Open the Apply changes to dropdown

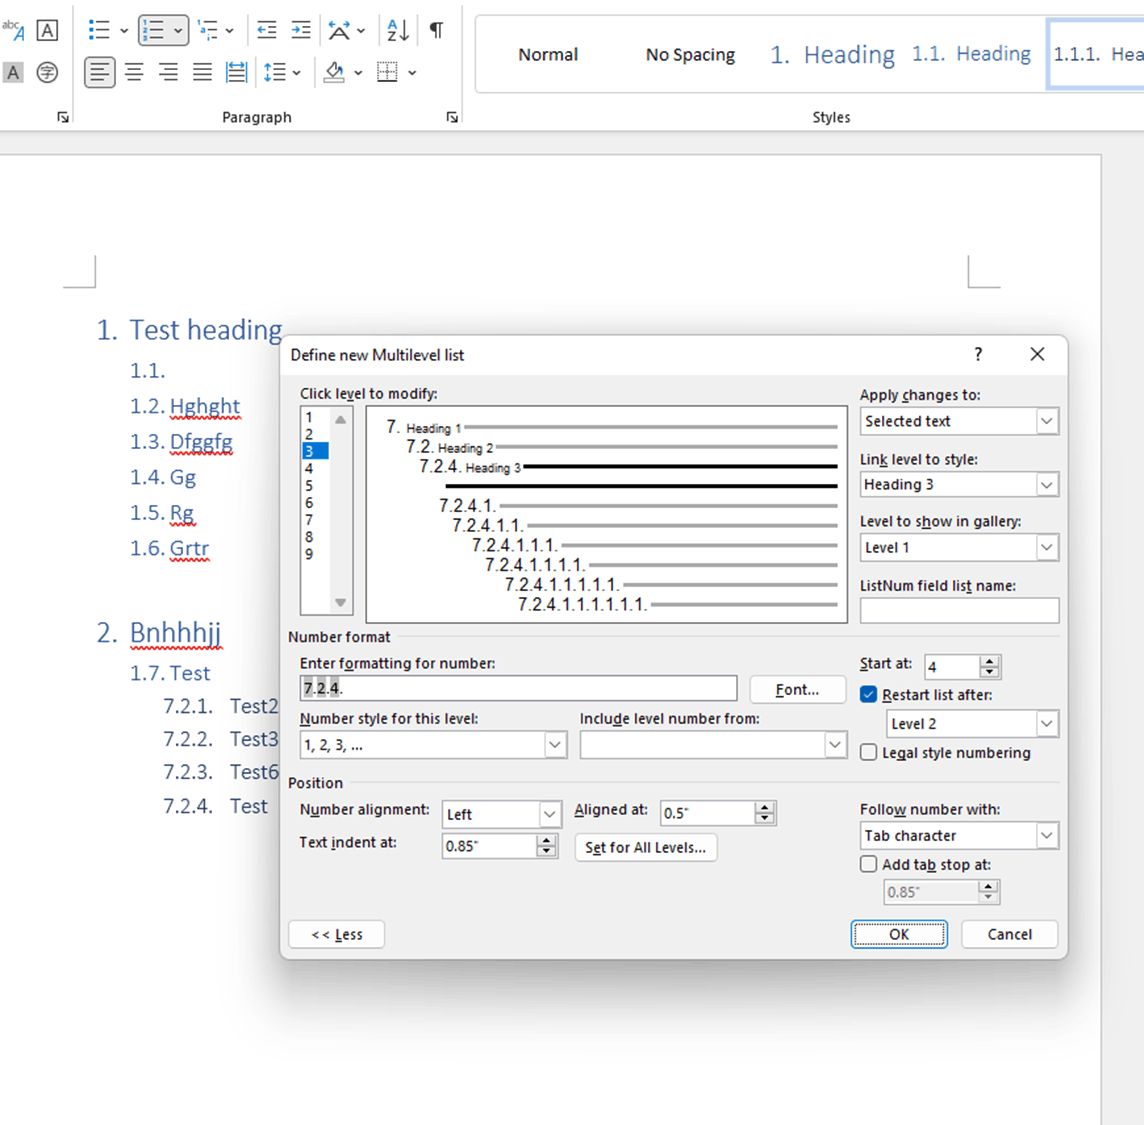[958, 422]
